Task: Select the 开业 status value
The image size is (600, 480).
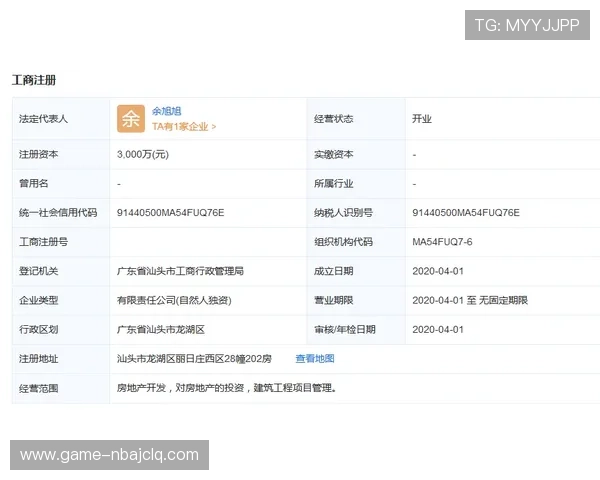Action: click(422, 119)
